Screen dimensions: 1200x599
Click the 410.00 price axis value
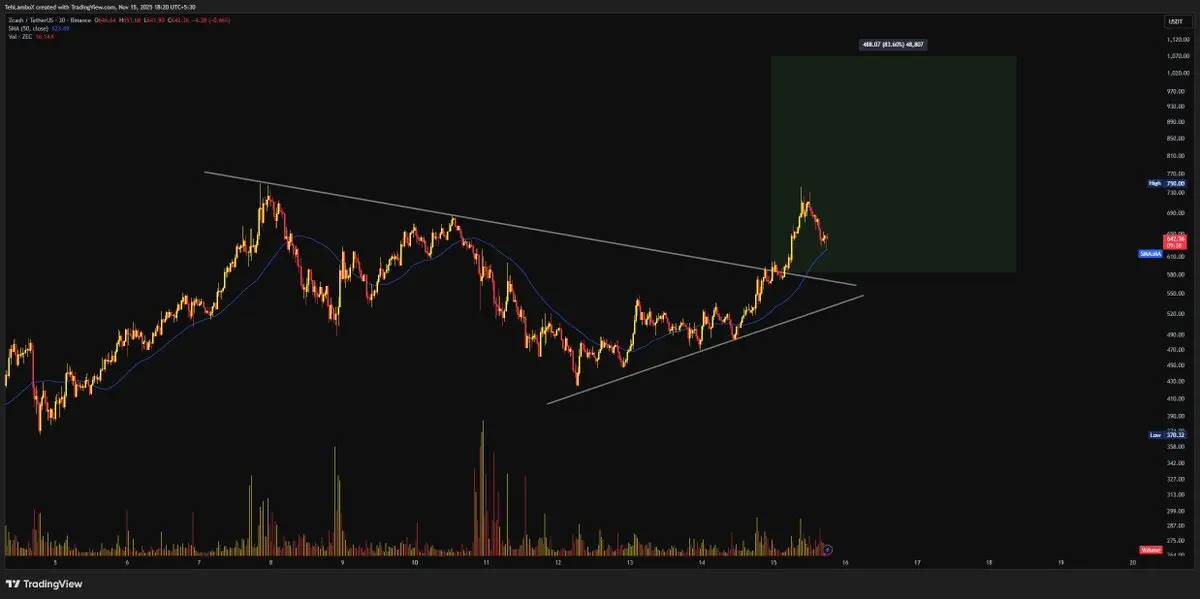[x=1175, y=397]
